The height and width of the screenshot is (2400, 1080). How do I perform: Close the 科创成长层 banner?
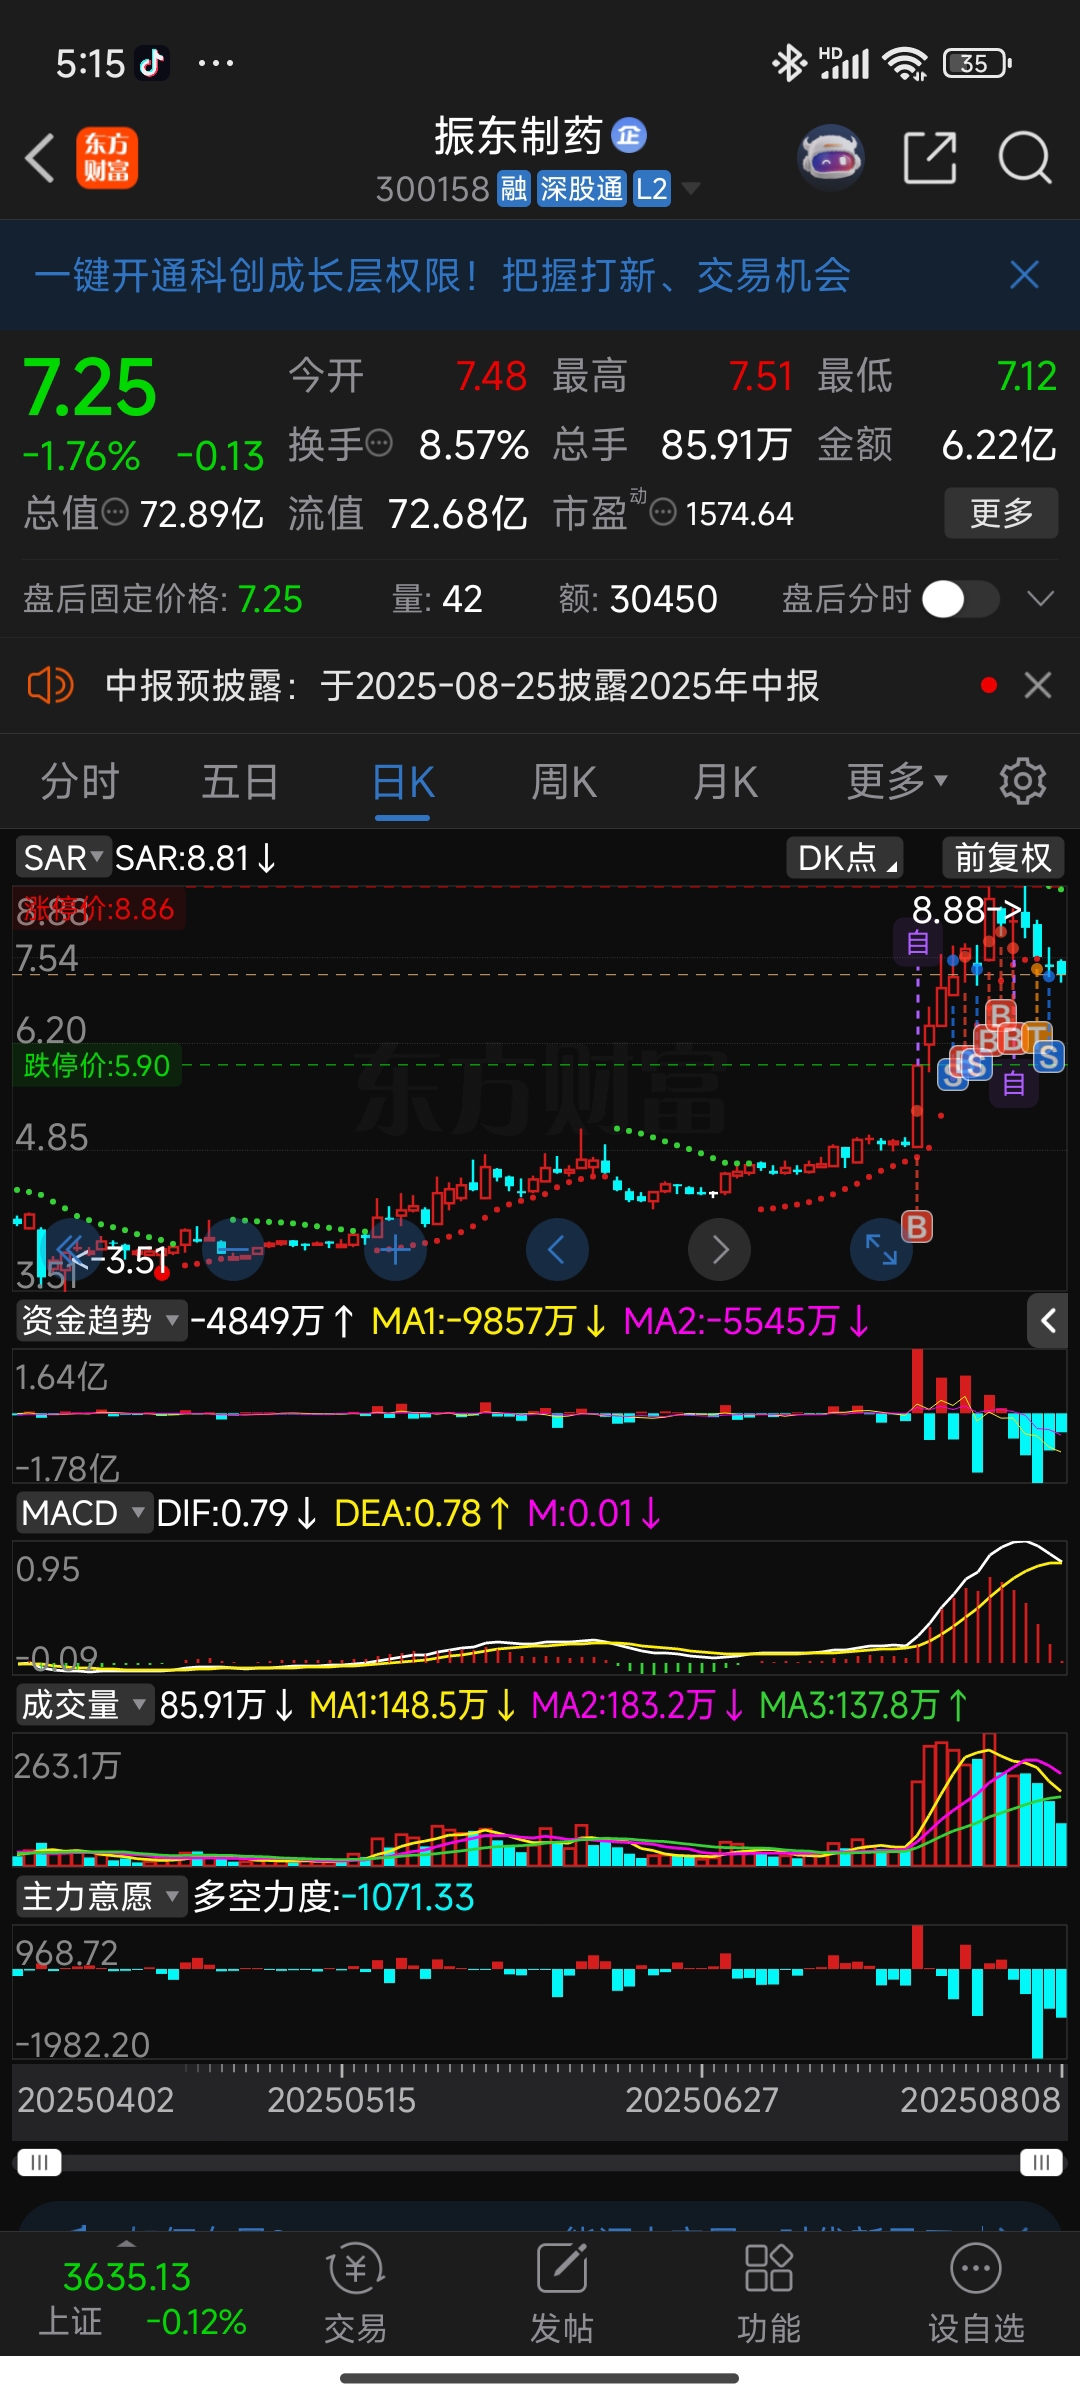1024,275
